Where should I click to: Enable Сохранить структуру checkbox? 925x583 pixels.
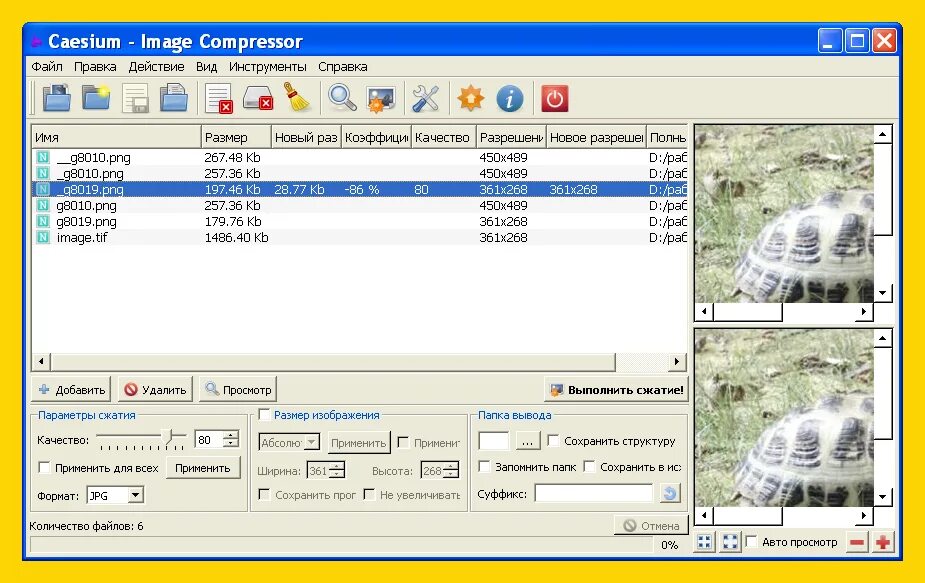coord(553,440)
